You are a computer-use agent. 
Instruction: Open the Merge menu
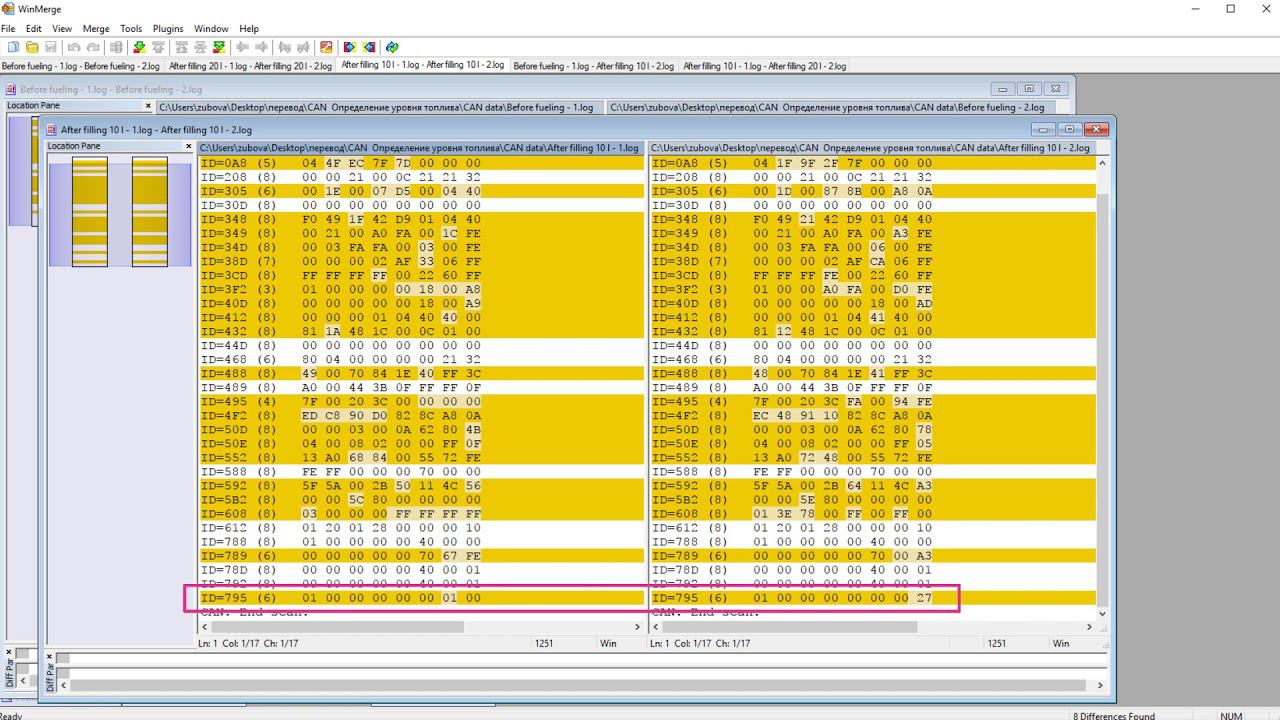click(96, 29)
